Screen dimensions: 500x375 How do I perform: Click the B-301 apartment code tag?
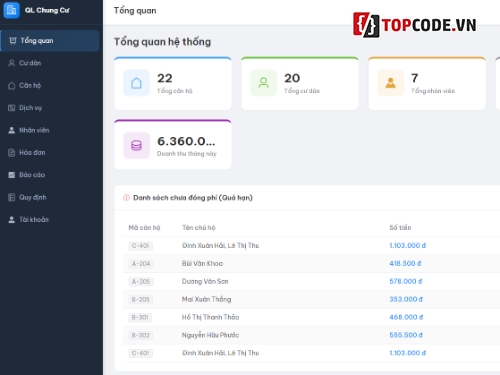tap(140, 317)
